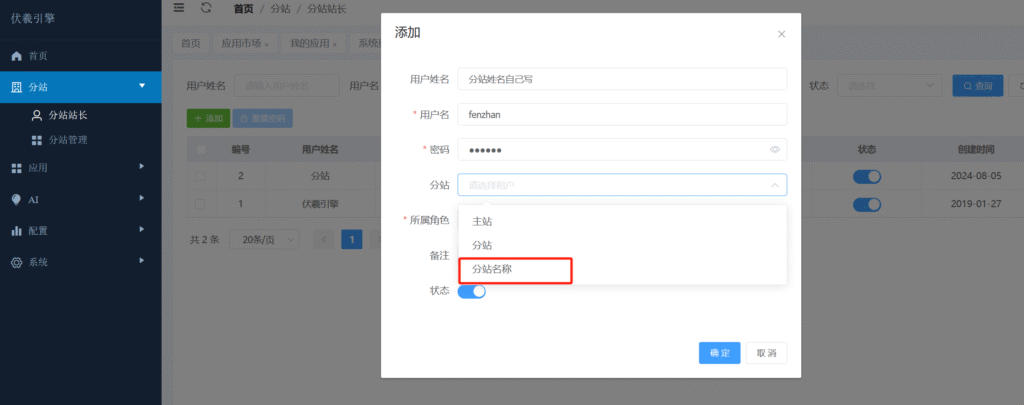Viewport: 1024px width, 405px height.
Task: Collapse the 分站 select dropdown in dialog
Action: 622,185
